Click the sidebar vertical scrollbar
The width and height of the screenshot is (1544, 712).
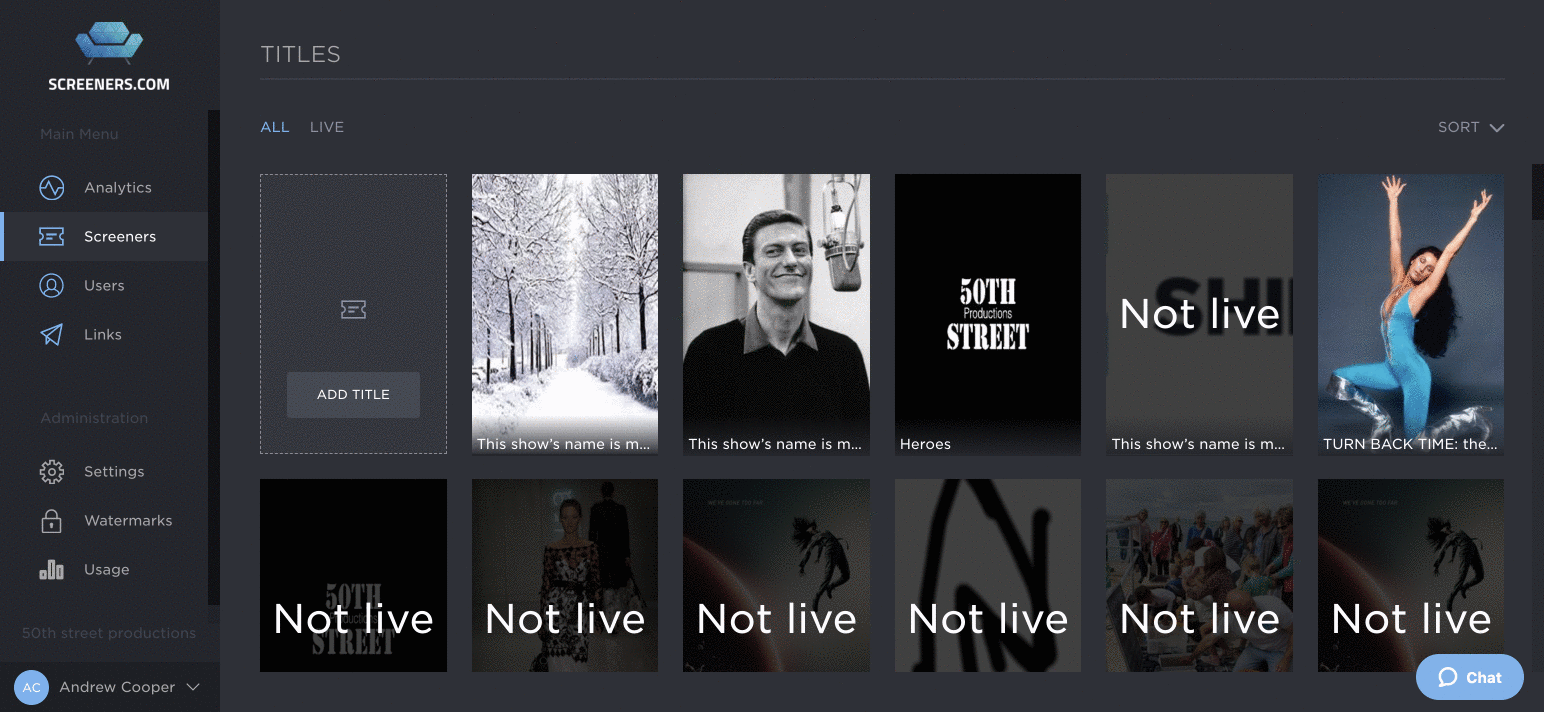point(213,355)
